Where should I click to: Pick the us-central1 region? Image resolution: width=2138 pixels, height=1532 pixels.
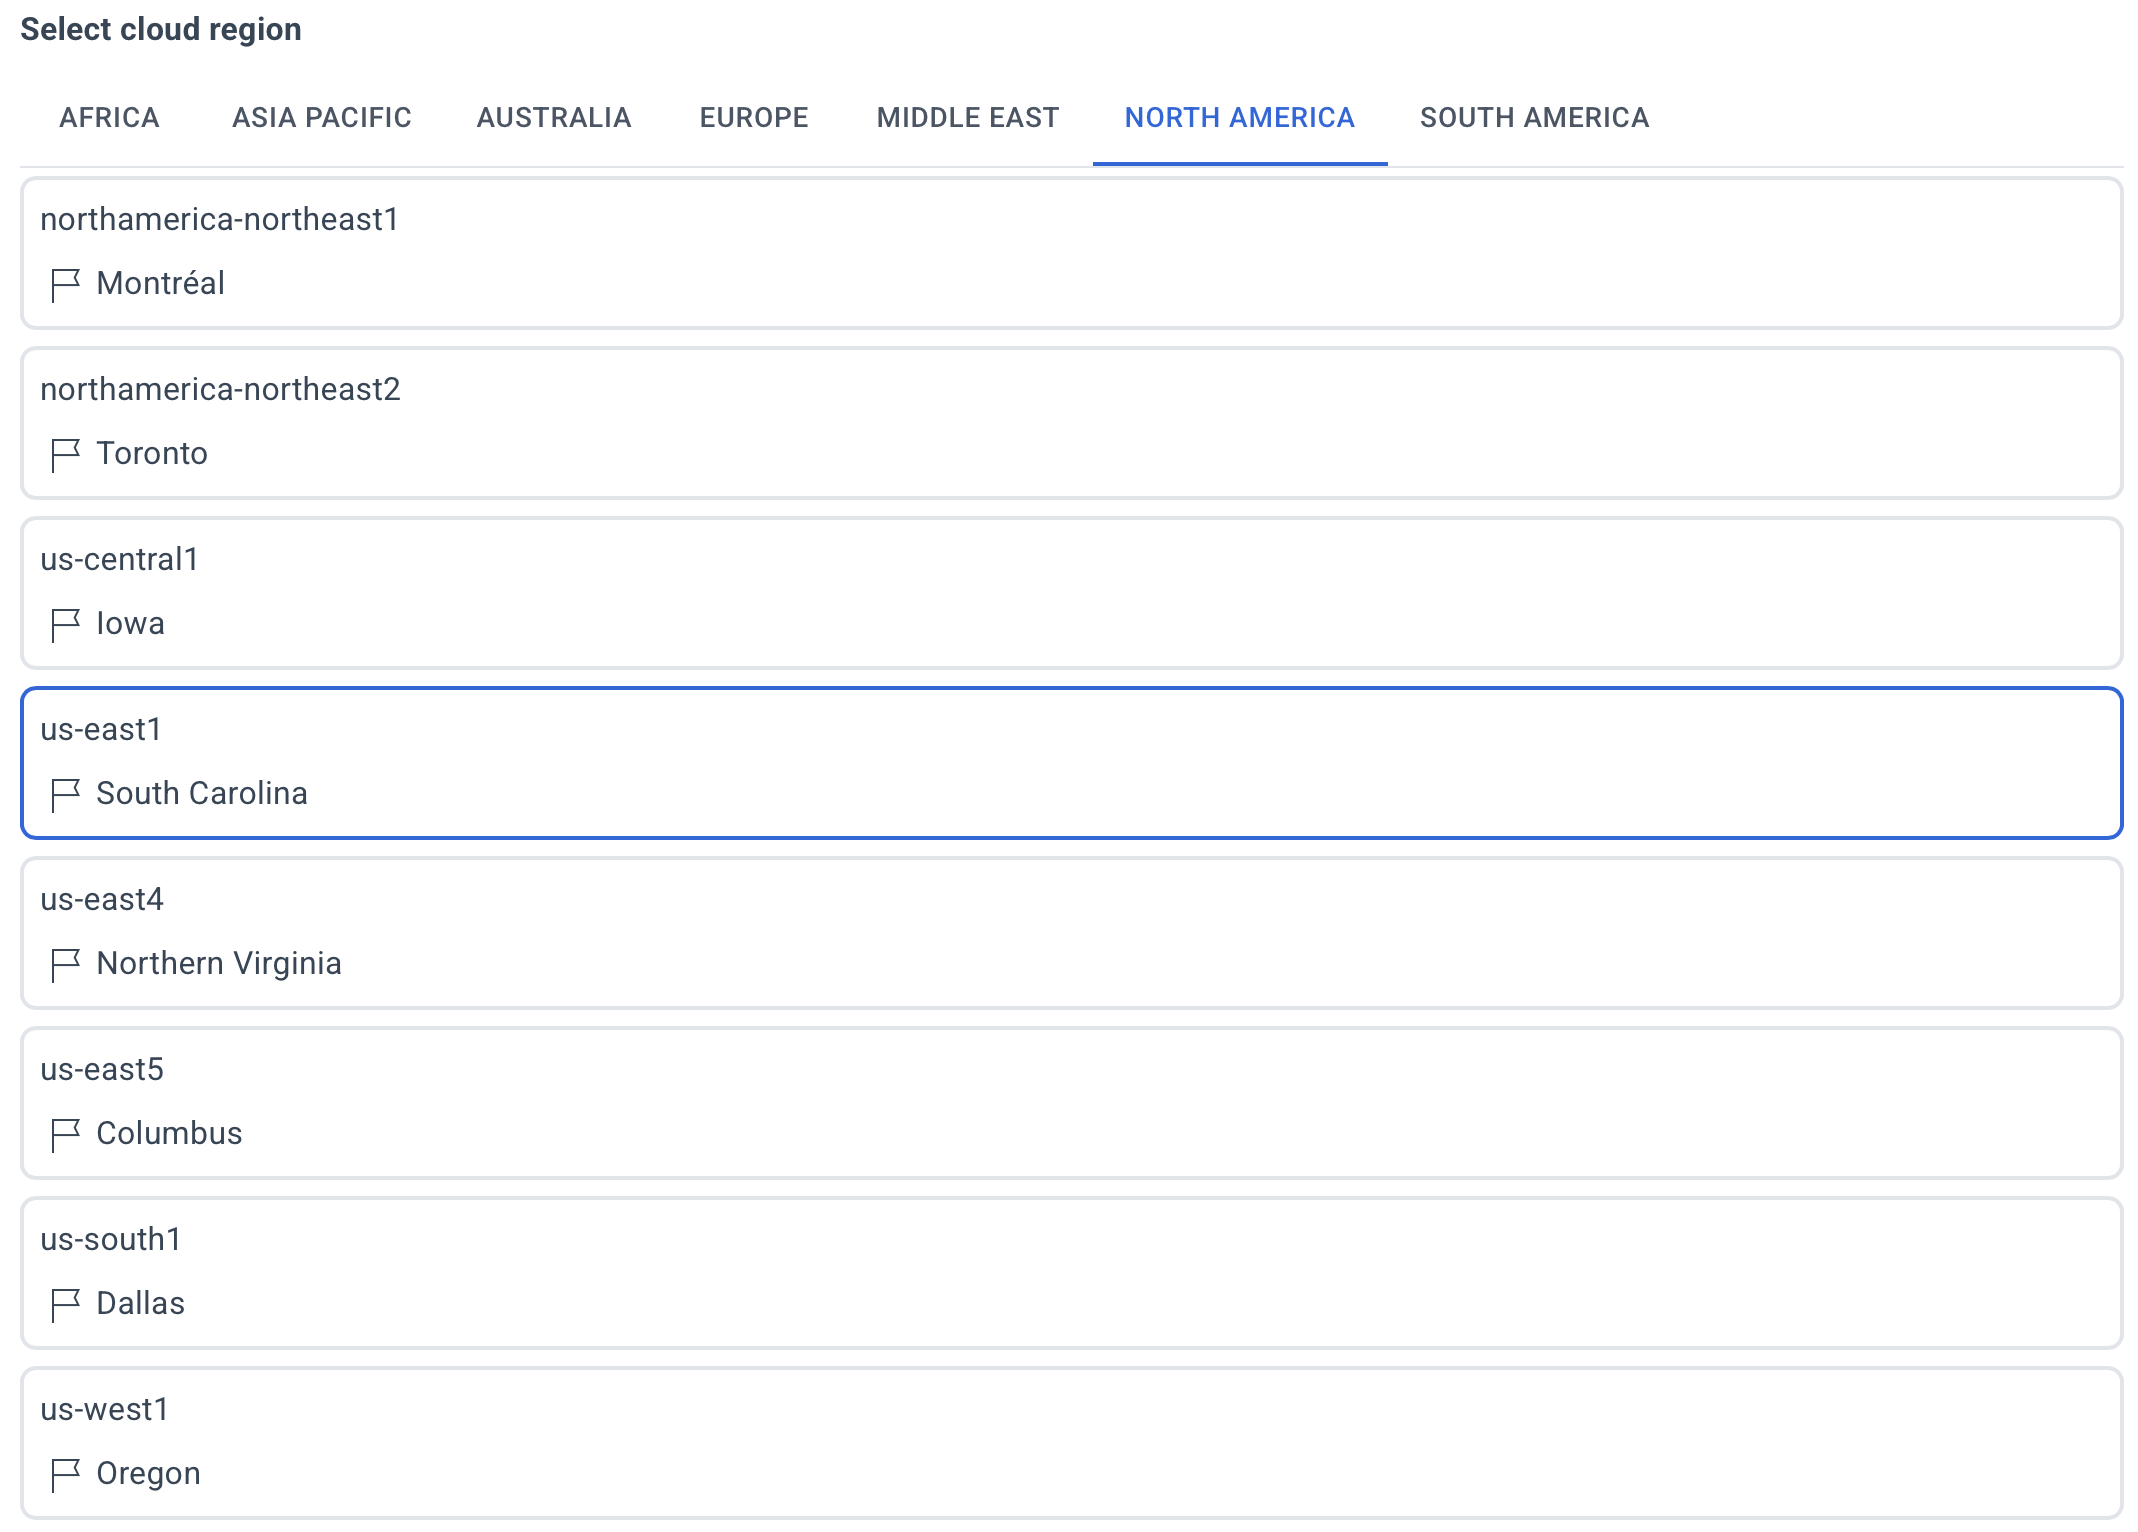[x=1072, y=593]
